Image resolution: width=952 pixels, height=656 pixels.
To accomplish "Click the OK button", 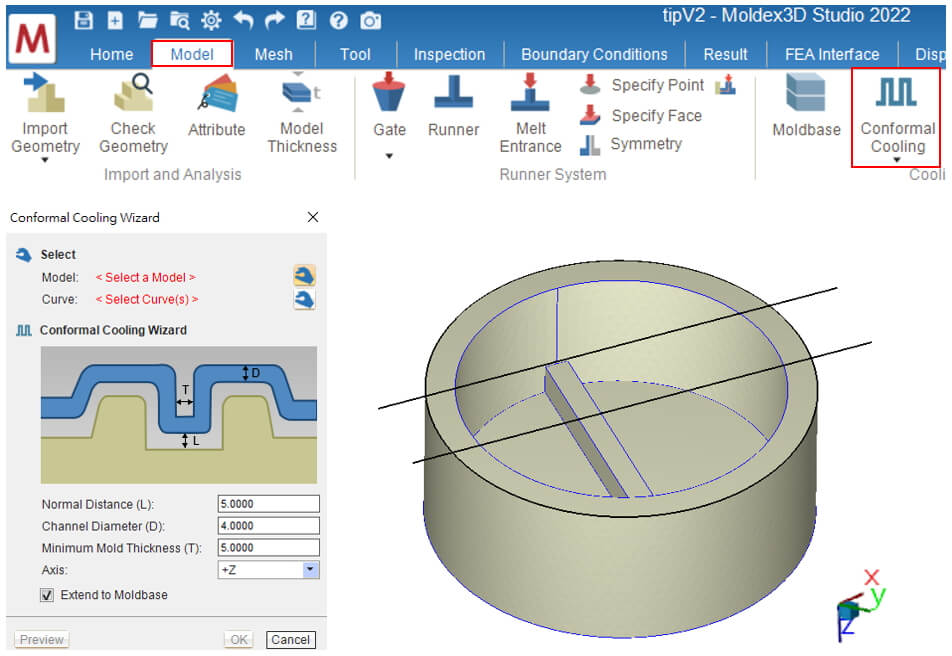I will point(239,640).
